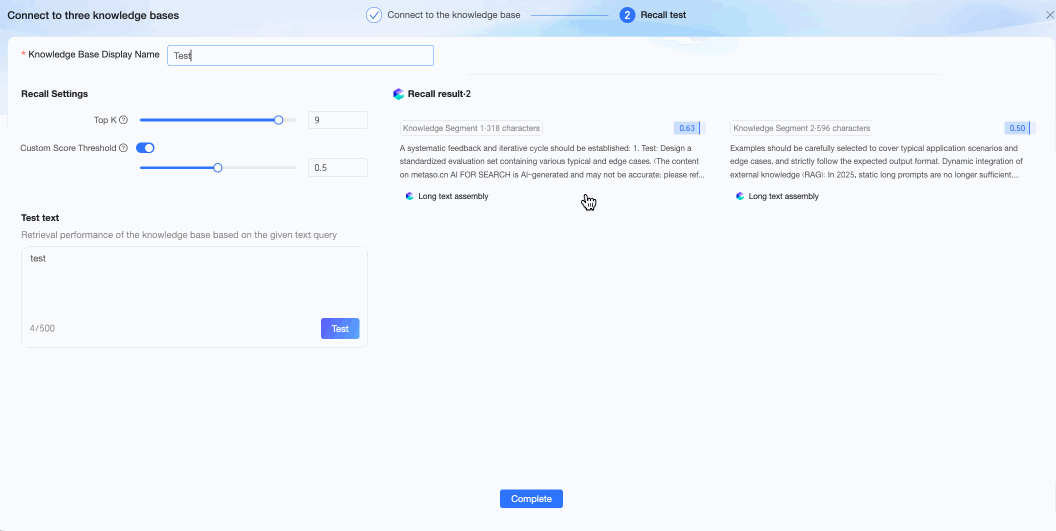The height and width of the screenshot is (531, 1056).
Task: Click the score threshold field showing 0.5
Action: coord(337,167)
